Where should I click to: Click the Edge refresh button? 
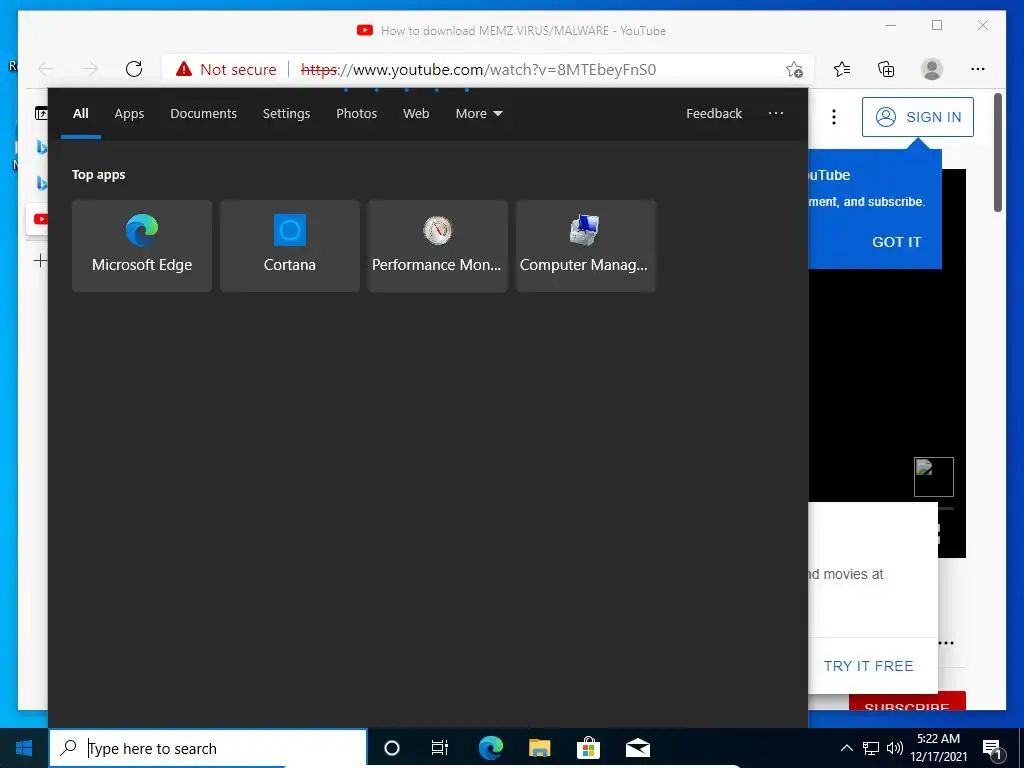(x=134, y=69)
